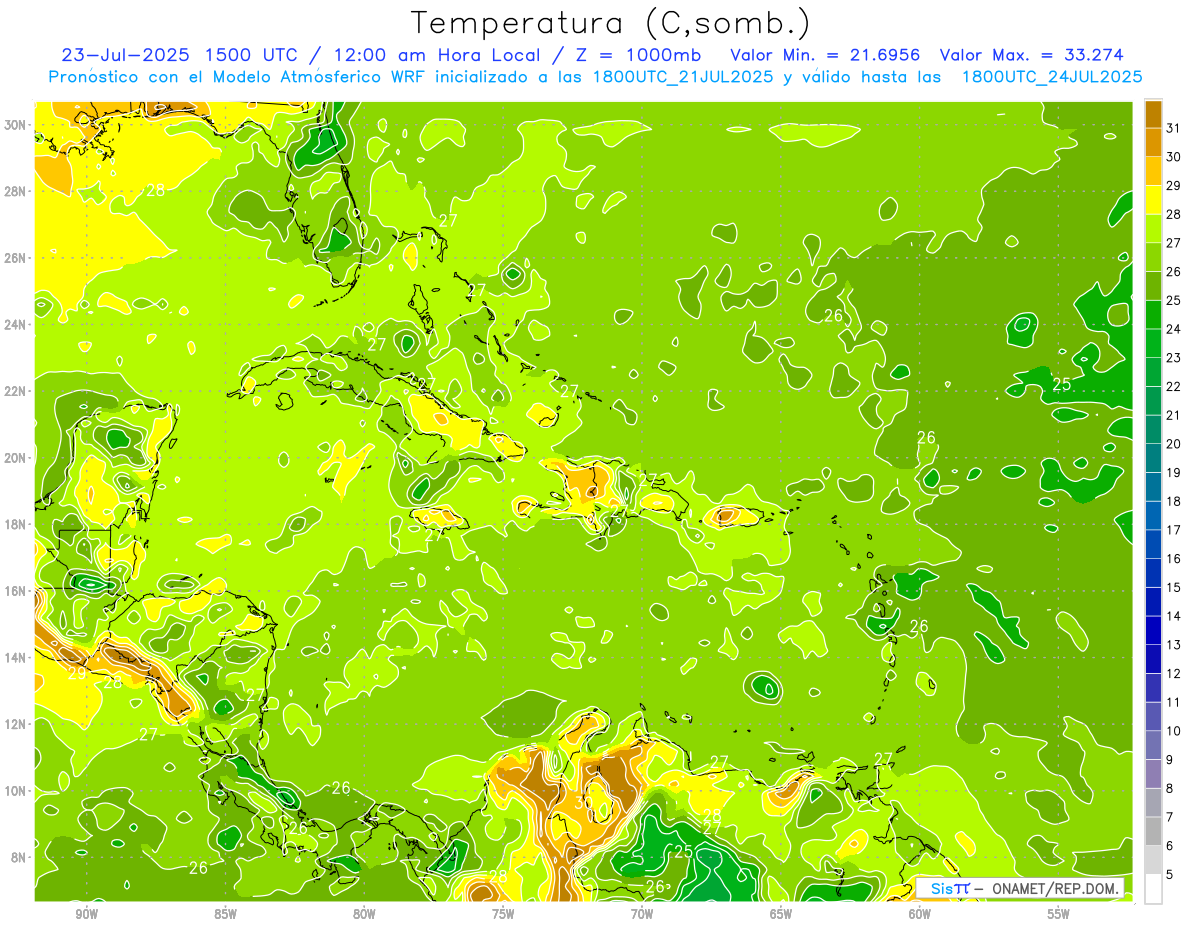Click the 22N latitude axis label

[17, 391]
